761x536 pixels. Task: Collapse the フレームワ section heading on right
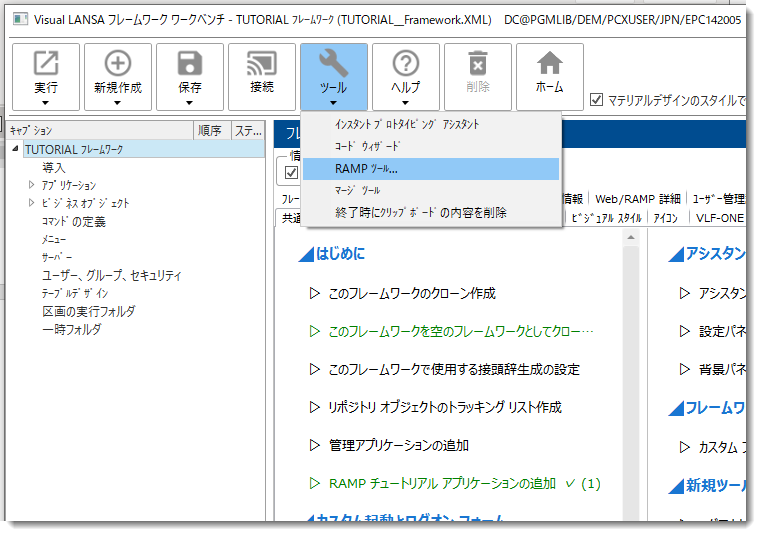(676, 408)
